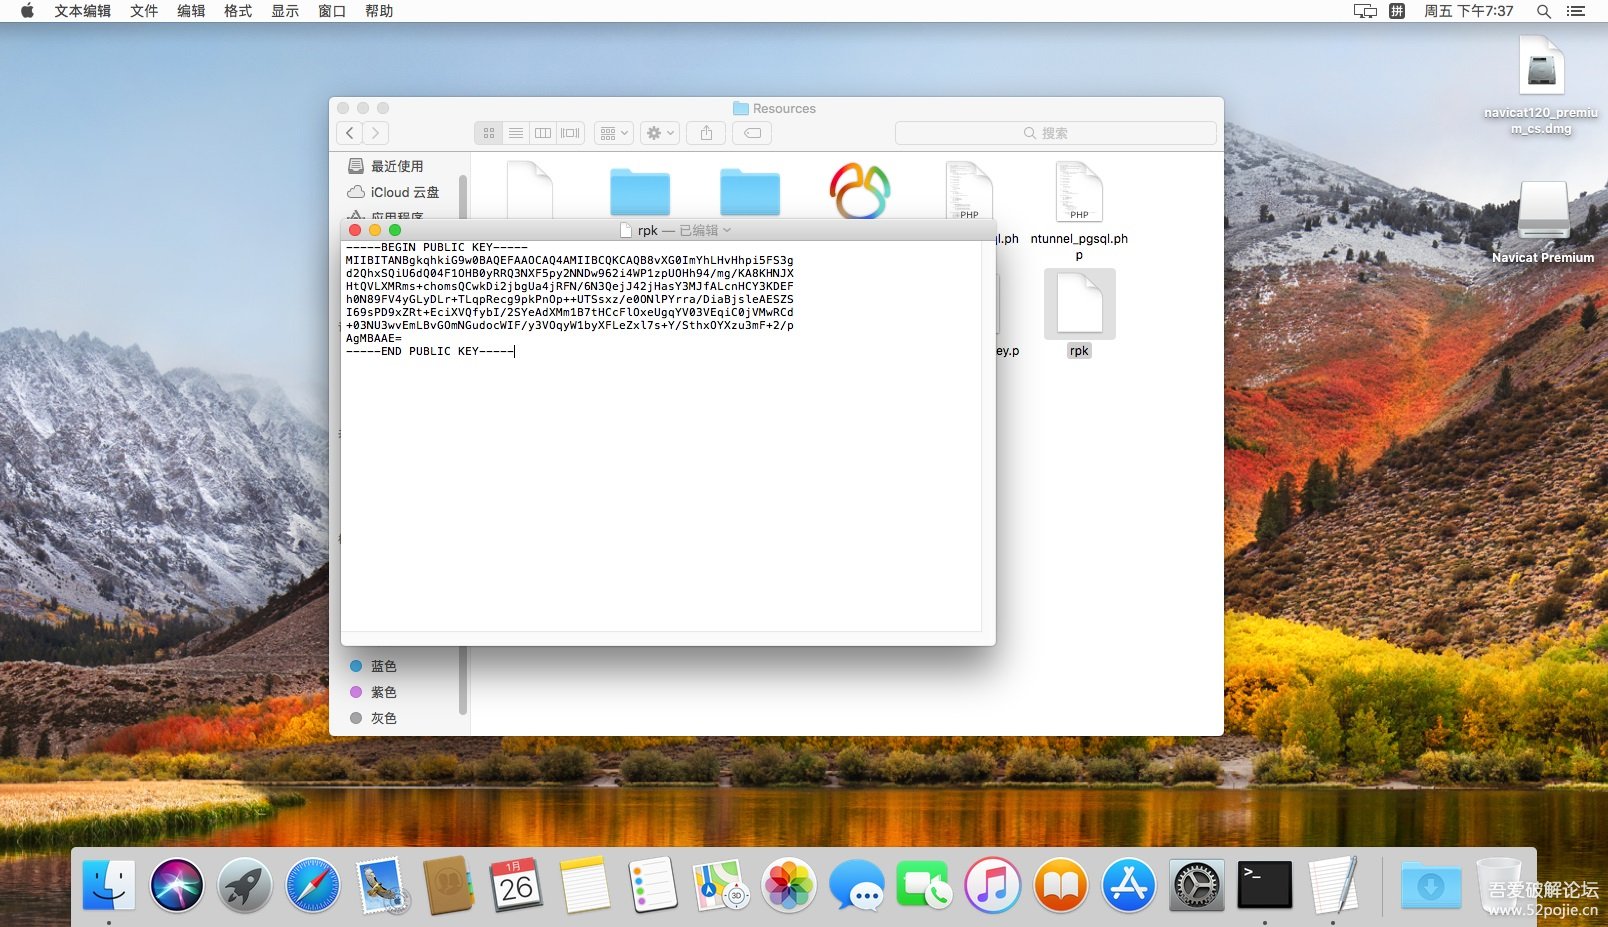The height and width of the screenshot is (927, 1608).
Task: Open Safari from the dock
Action: pyautogui.click(x=313, y=885)
